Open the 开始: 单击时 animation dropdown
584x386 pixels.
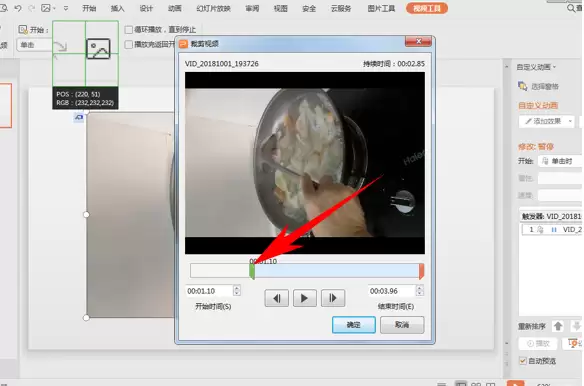(561, 161)
